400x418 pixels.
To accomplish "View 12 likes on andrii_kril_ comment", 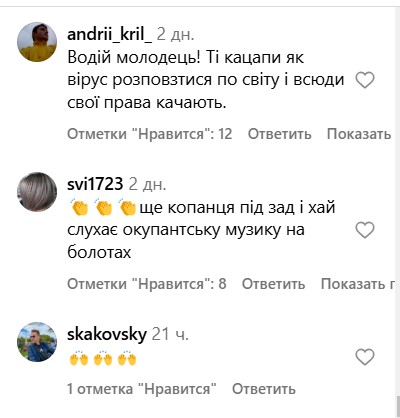I will tap(150, 134).
